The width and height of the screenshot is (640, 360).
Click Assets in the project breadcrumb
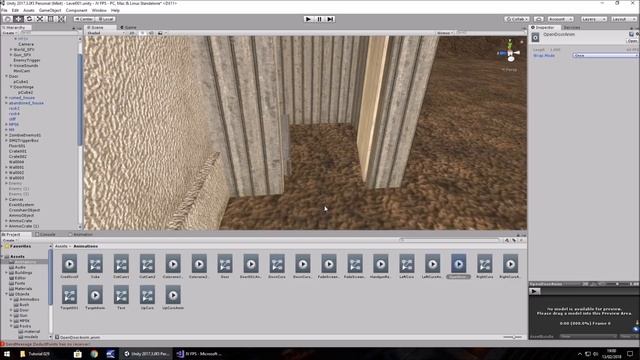pos(61,246)
